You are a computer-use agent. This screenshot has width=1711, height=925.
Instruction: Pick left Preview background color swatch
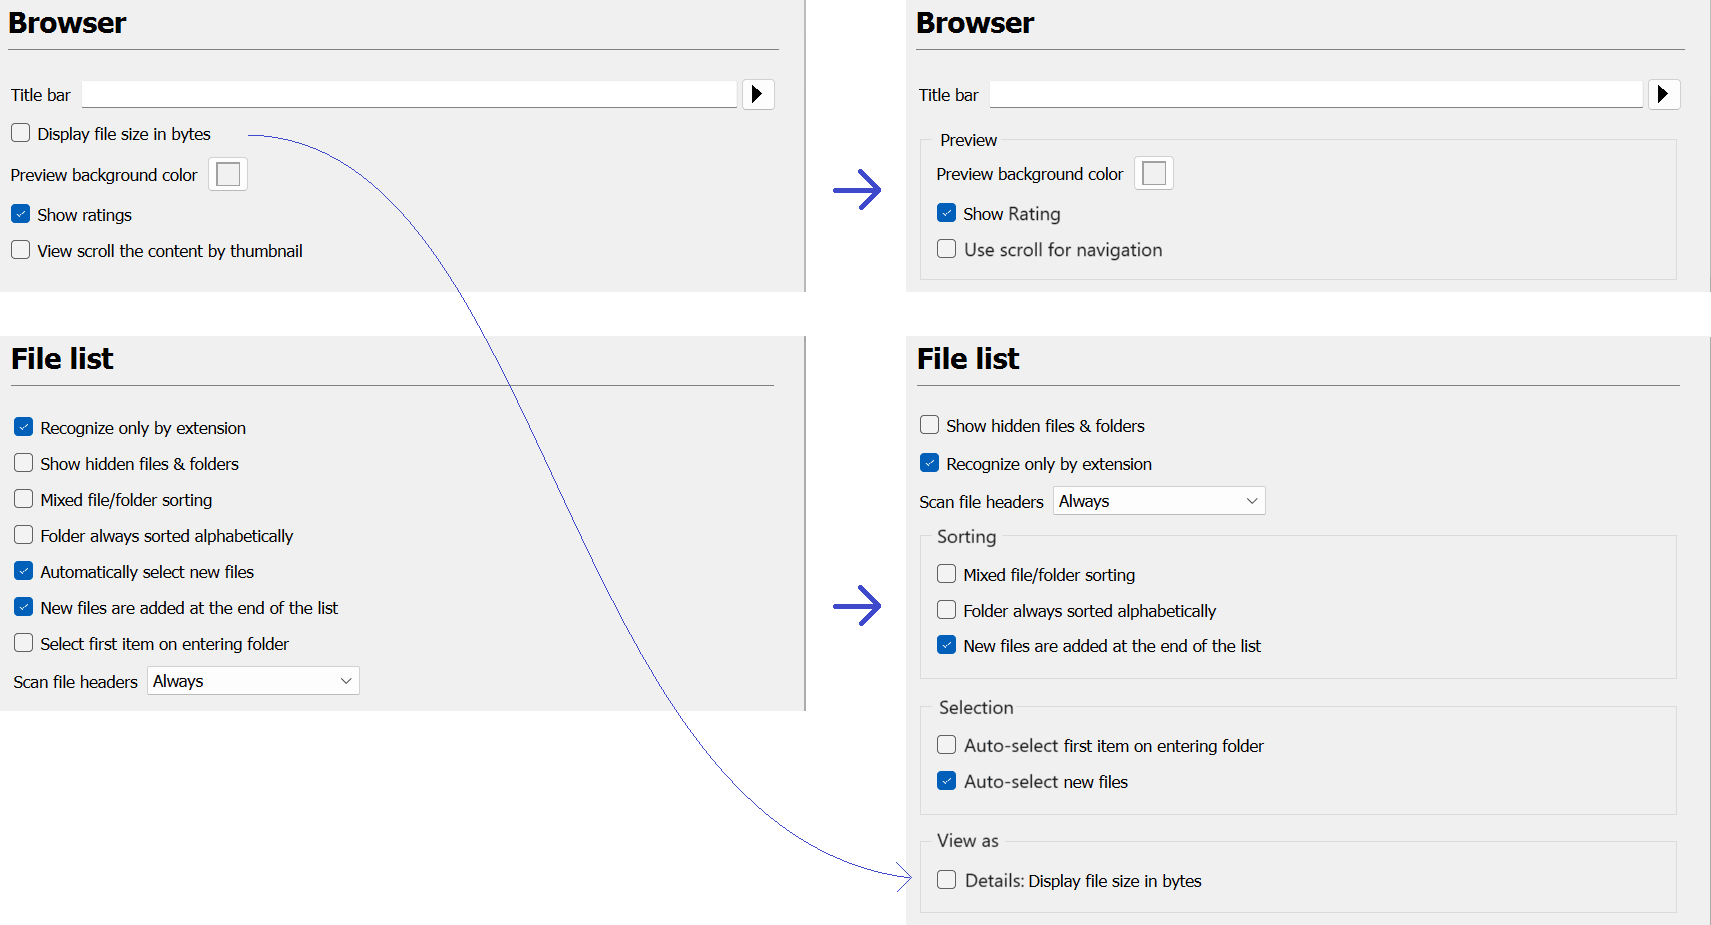point(228,174)
